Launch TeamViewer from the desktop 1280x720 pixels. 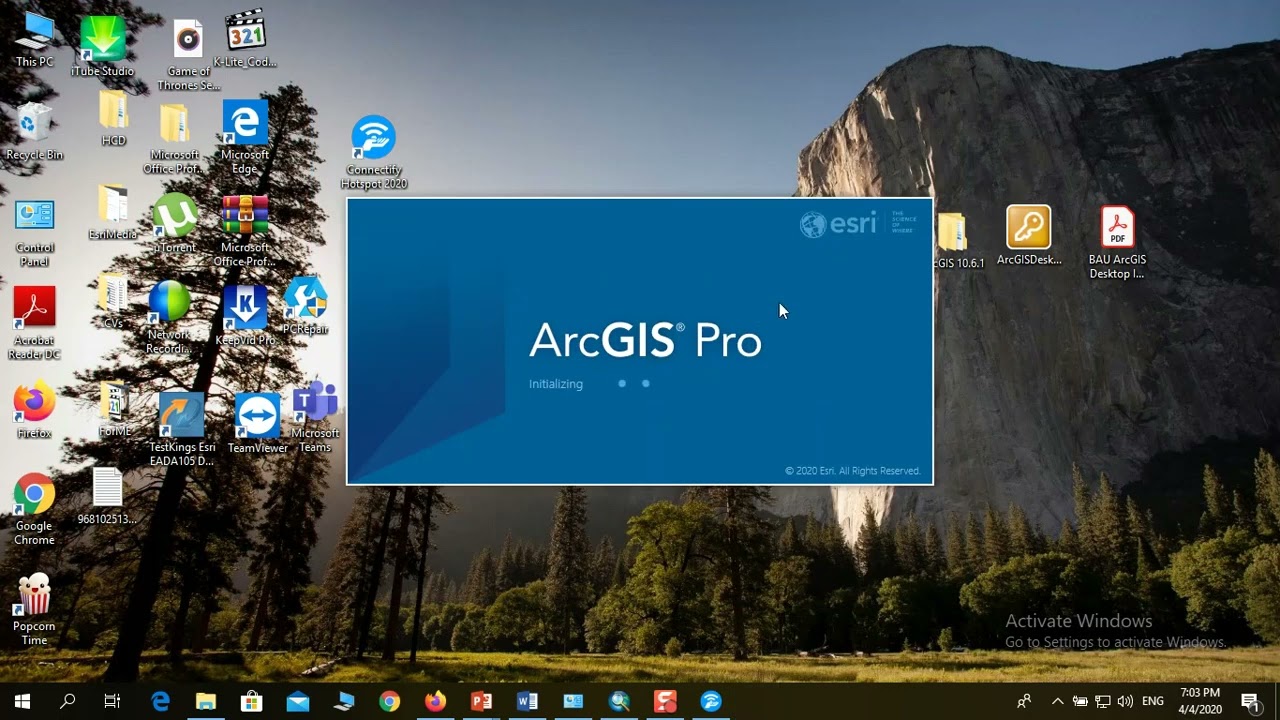(x=257, y=424)
